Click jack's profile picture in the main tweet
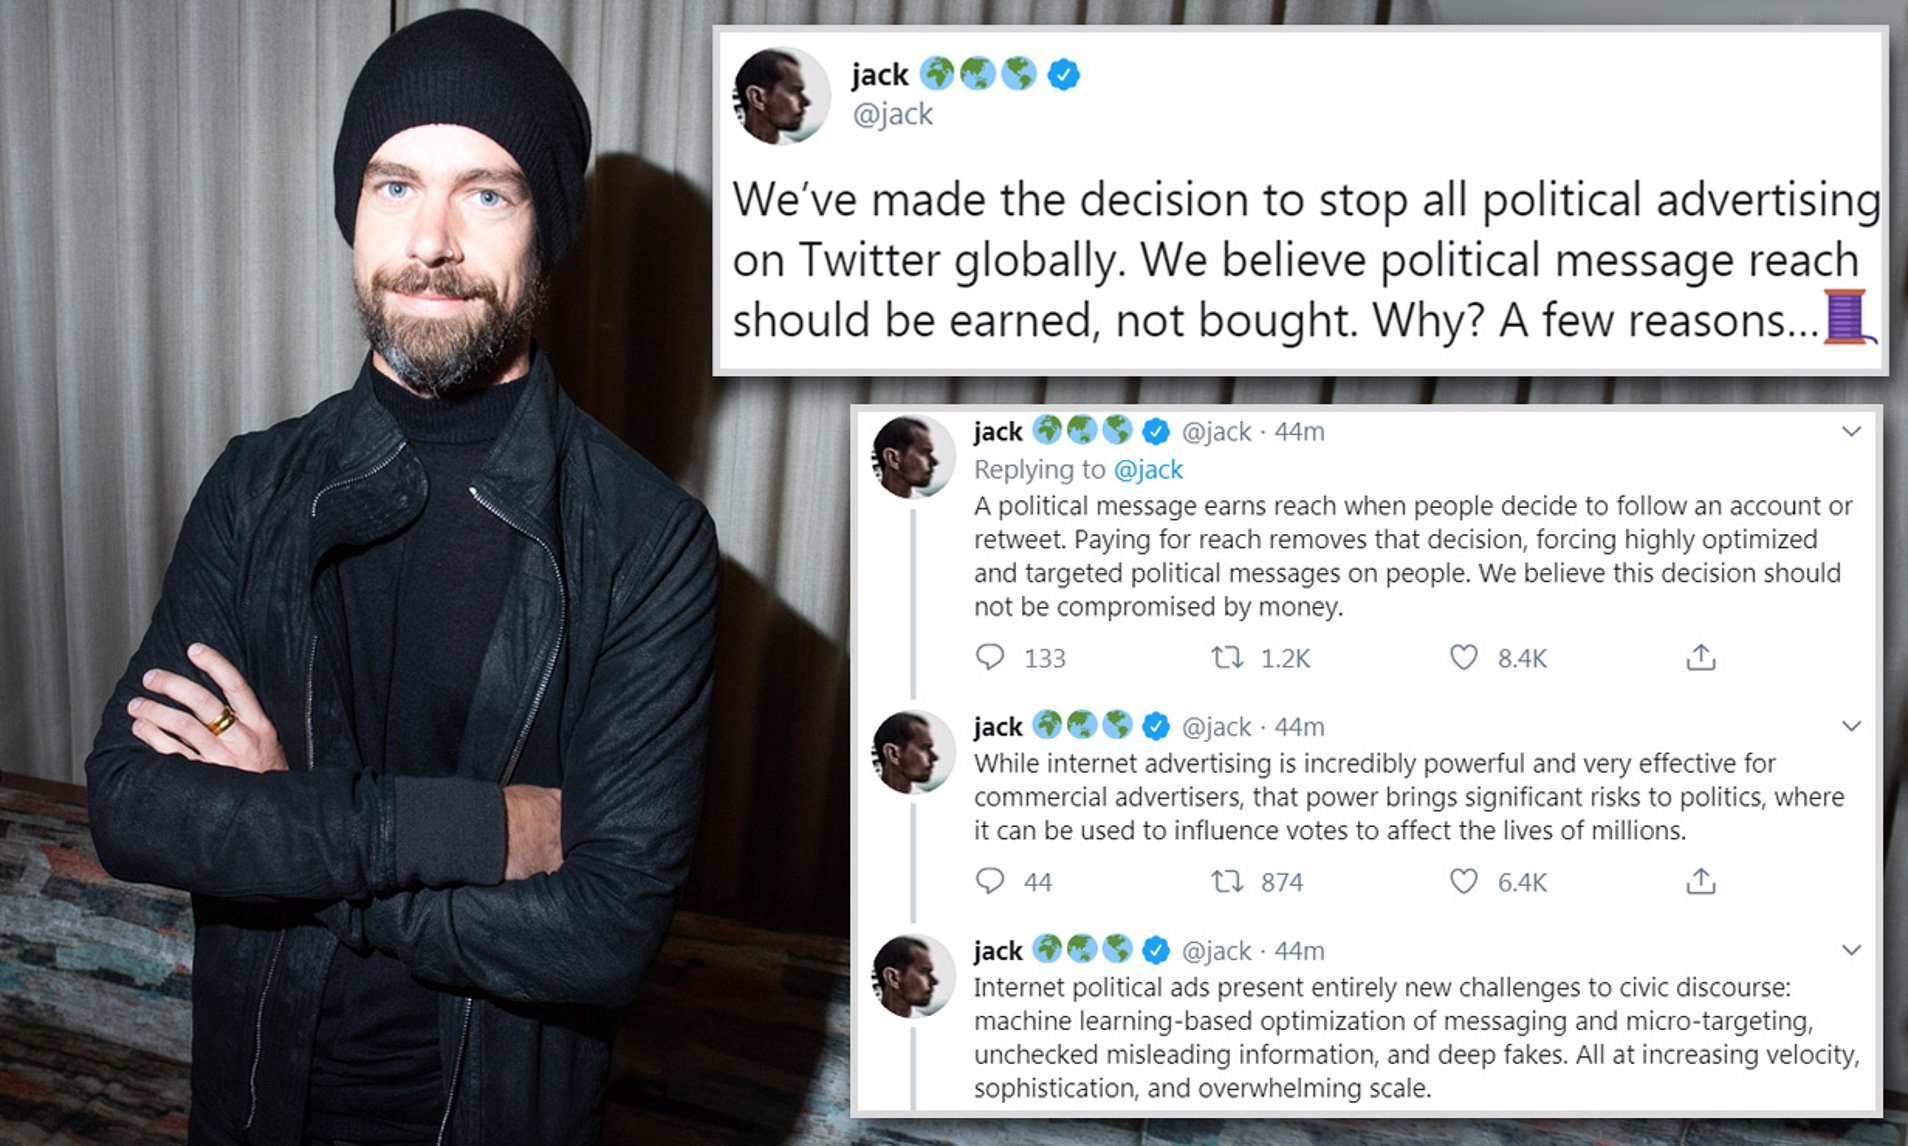The width and height of the screenshot is (1908, 1146). 782,95
